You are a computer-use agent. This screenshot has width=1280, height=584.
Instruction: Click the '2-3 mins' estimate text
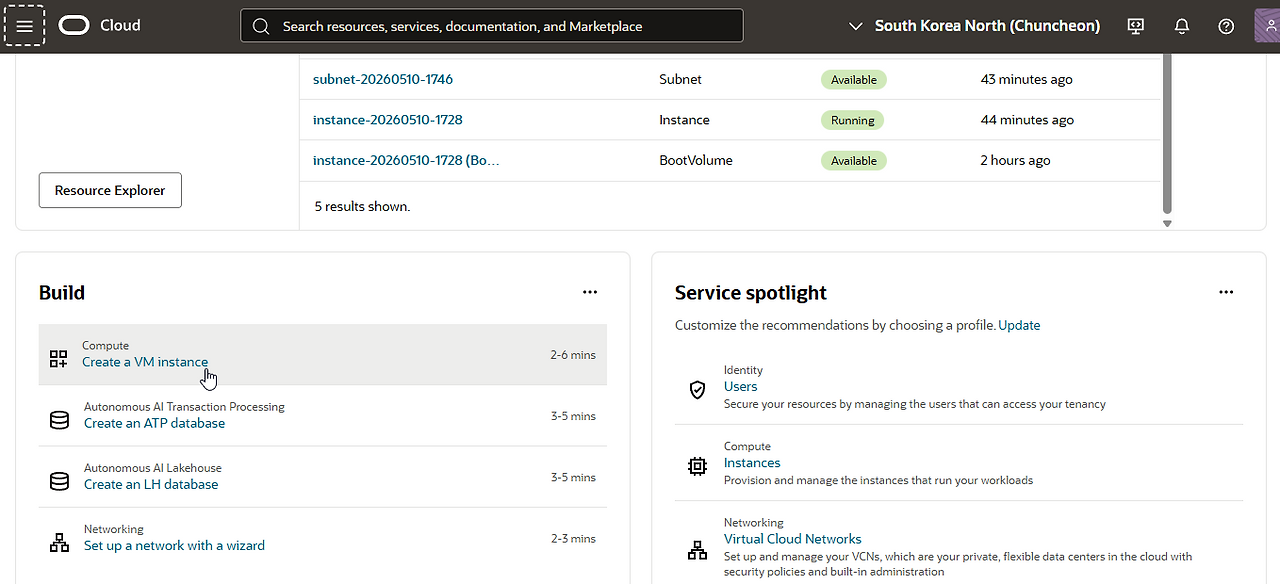573,539
